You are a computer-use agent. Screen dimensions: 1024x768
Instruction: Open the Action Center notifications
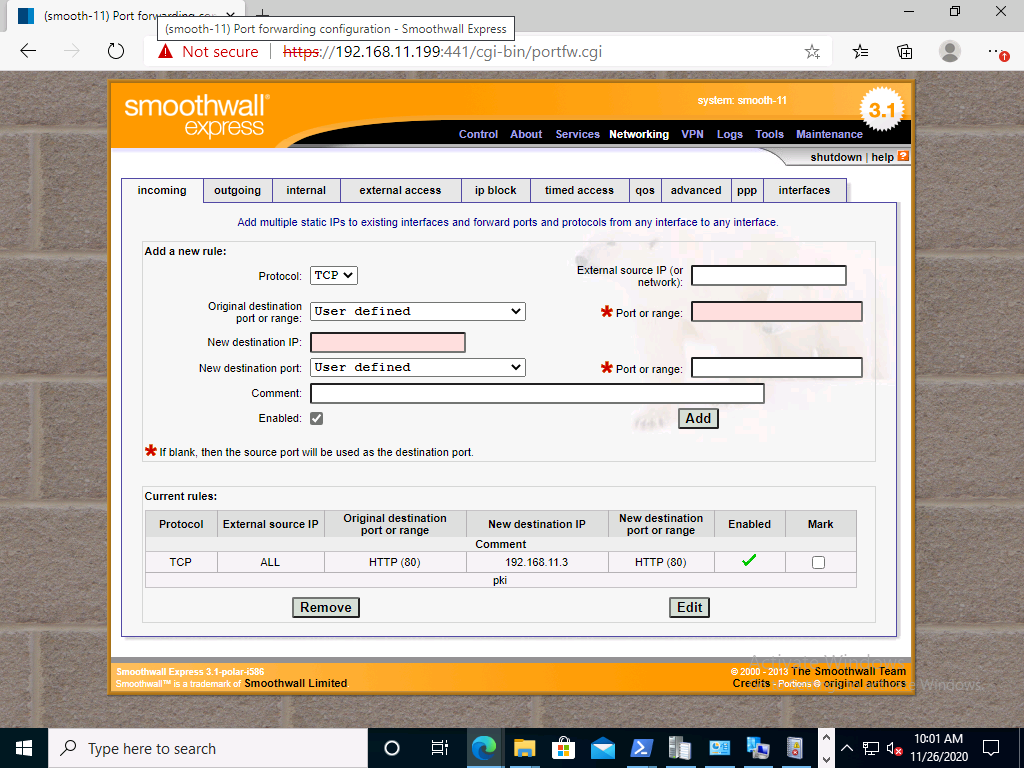click(991, 748)
